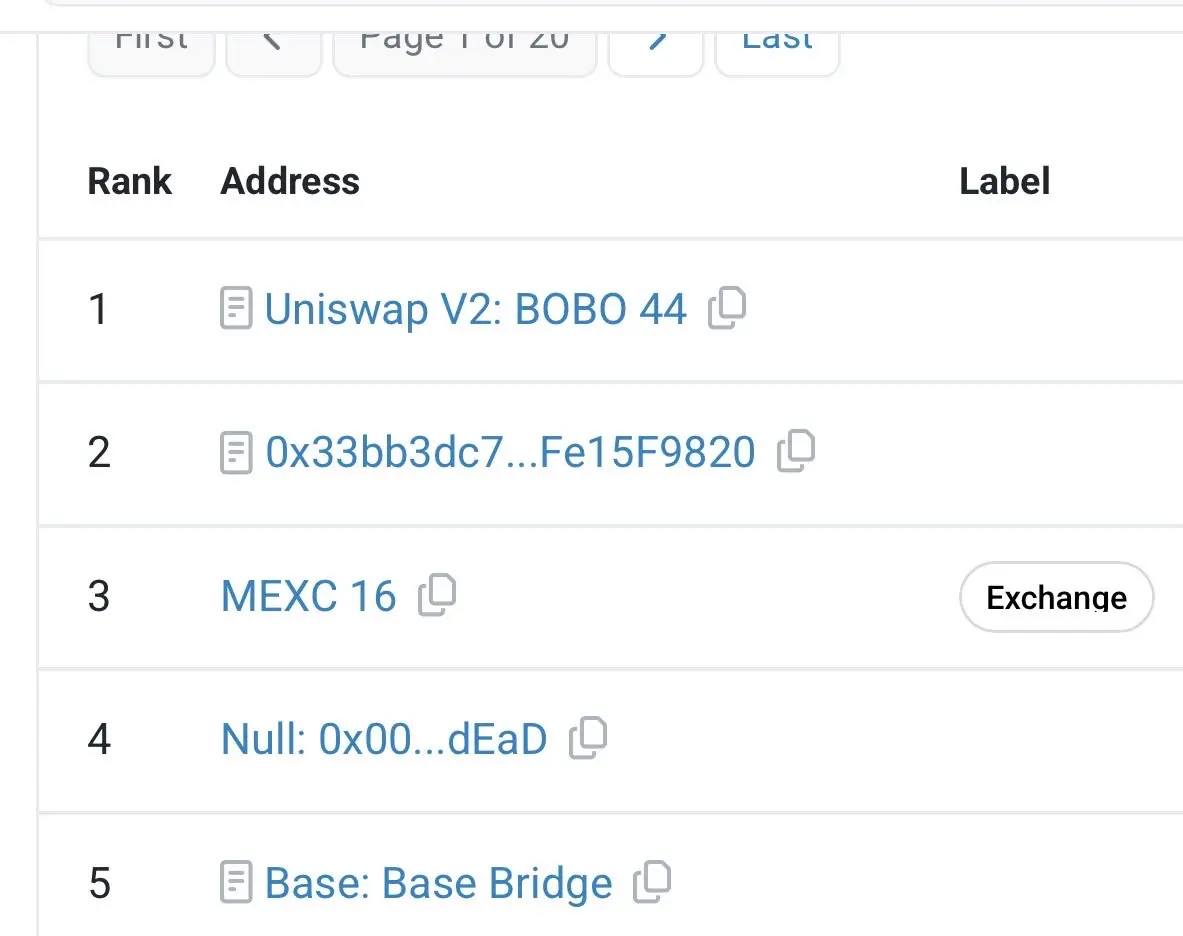Copy the Base Bridge address

tap(652, 883)
